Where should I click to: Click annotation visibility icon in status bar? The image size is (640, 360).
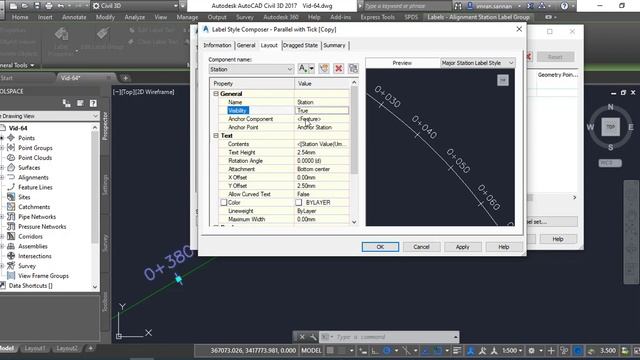pyautogui.click(x=471, y=350)
